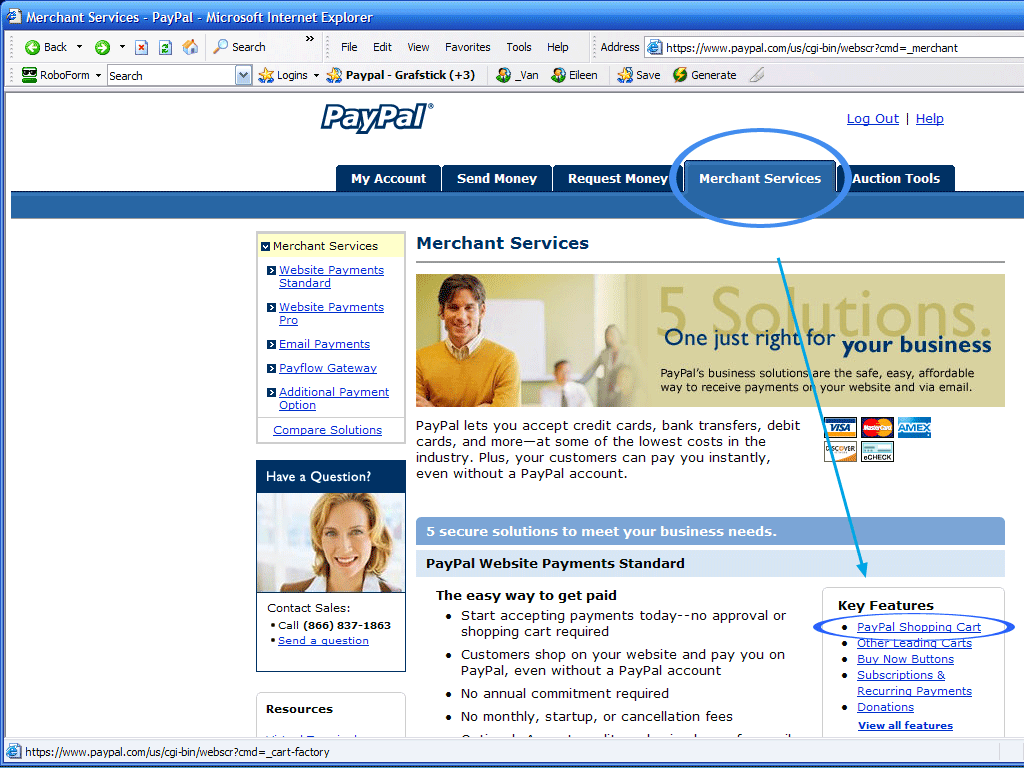Image resolution: width=1024 pixels, height=768 pixels.
Task: Click the browser Back button
Action: (x=46, y=47)
